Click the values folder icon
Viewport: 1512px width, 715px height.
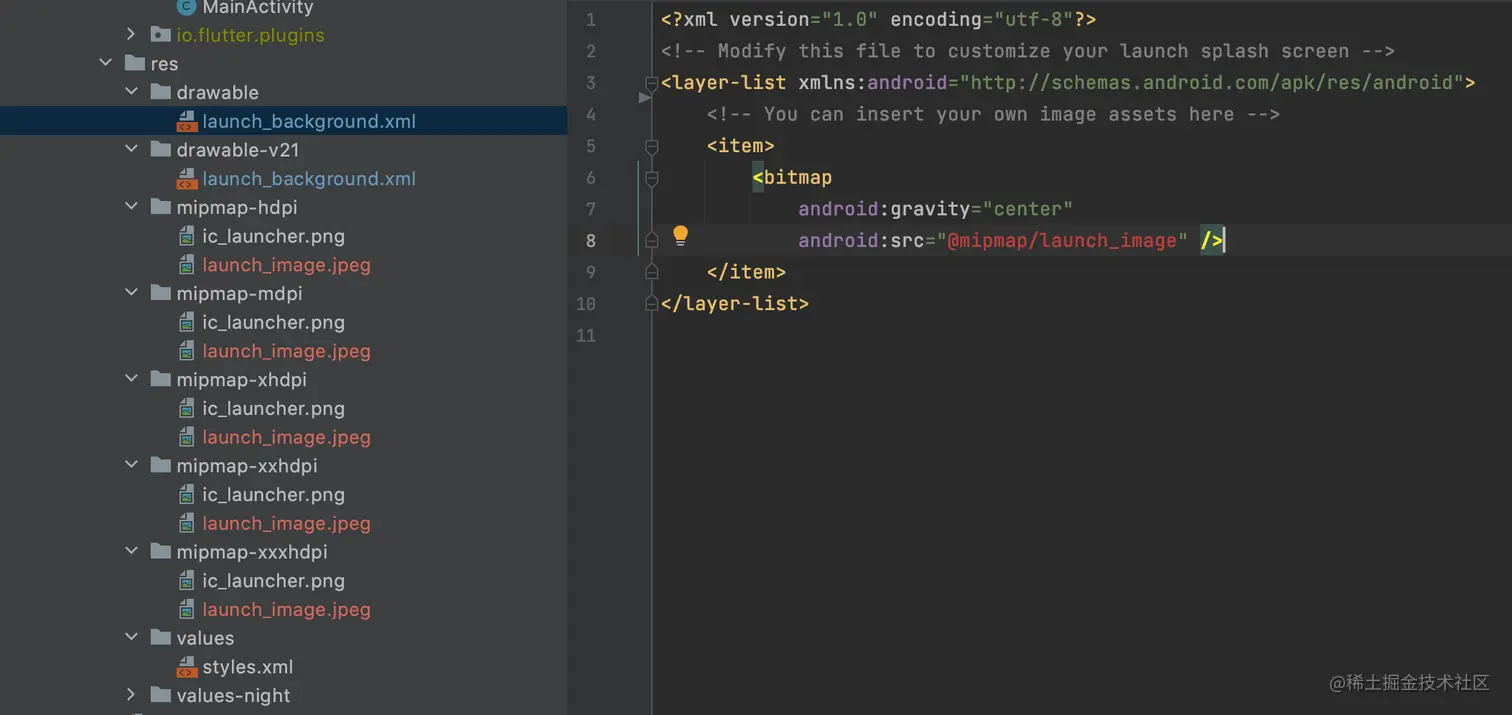(160, 638)
